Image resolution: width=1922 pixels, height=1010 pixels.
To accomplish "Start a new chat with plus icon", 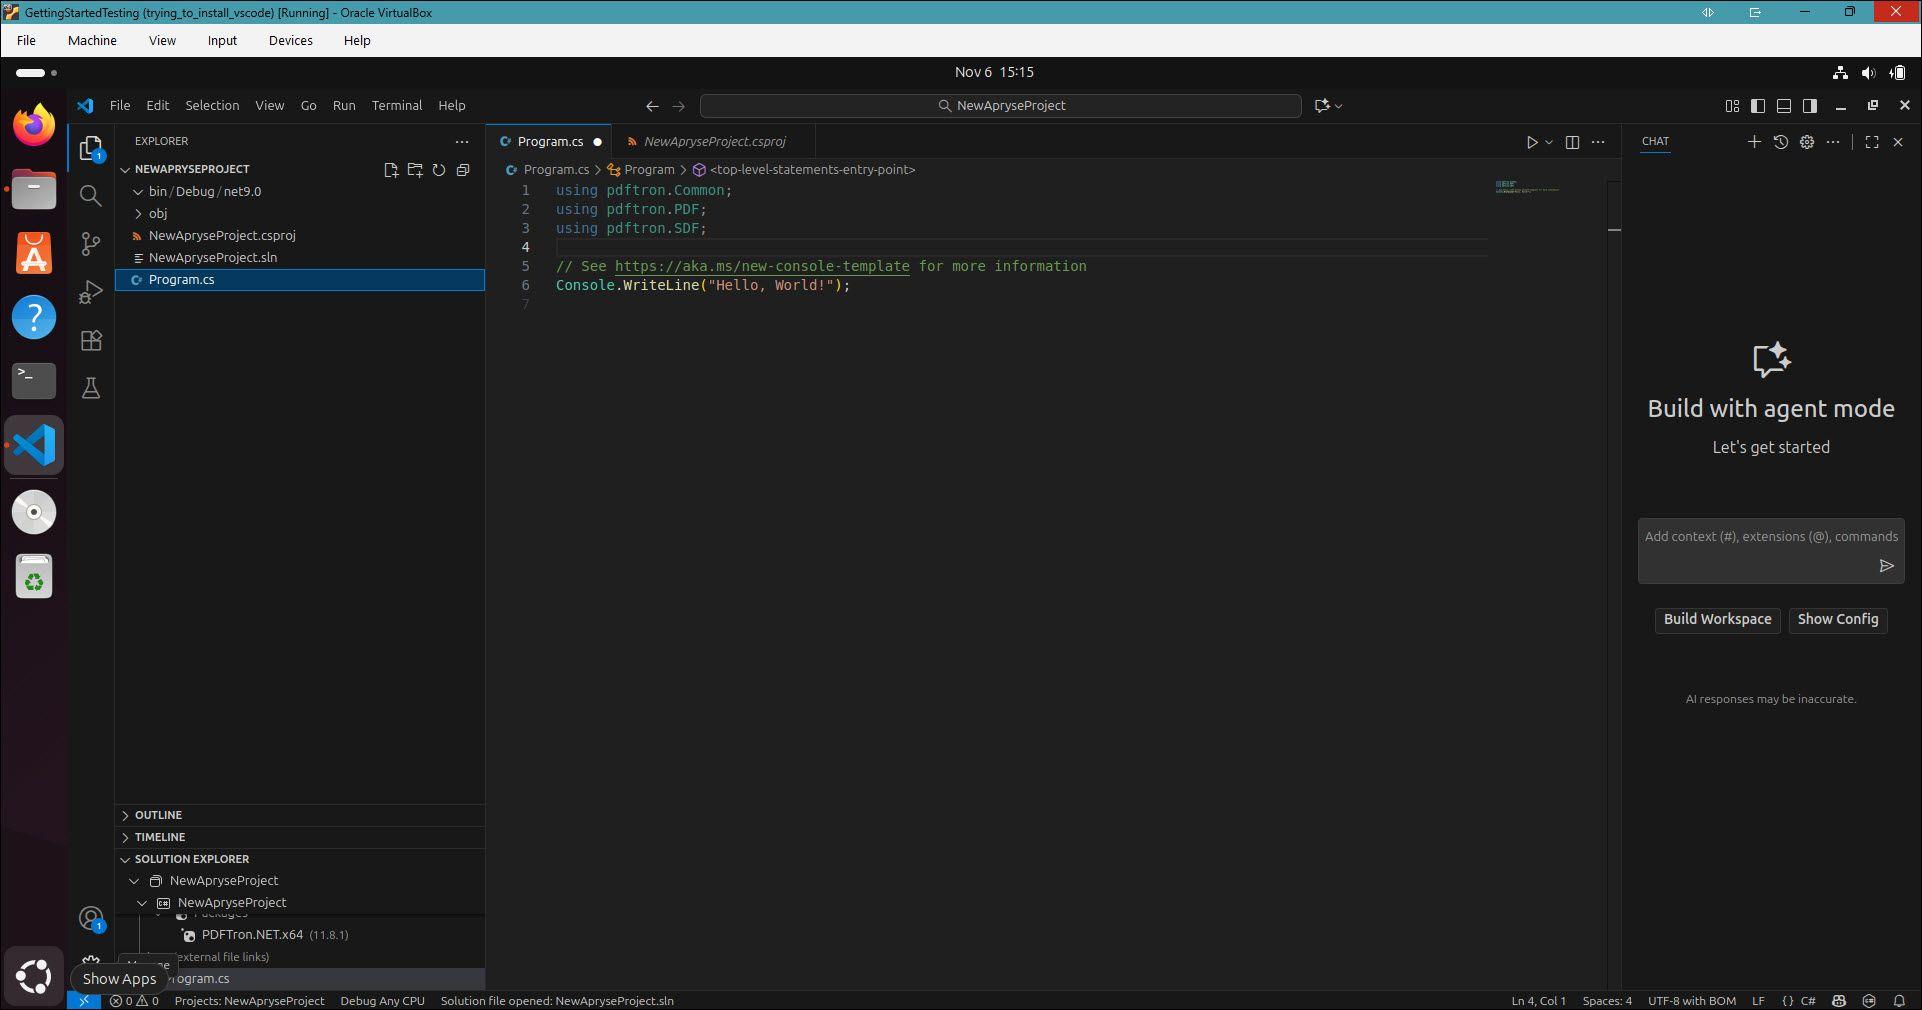I will tap(1754, 142).
